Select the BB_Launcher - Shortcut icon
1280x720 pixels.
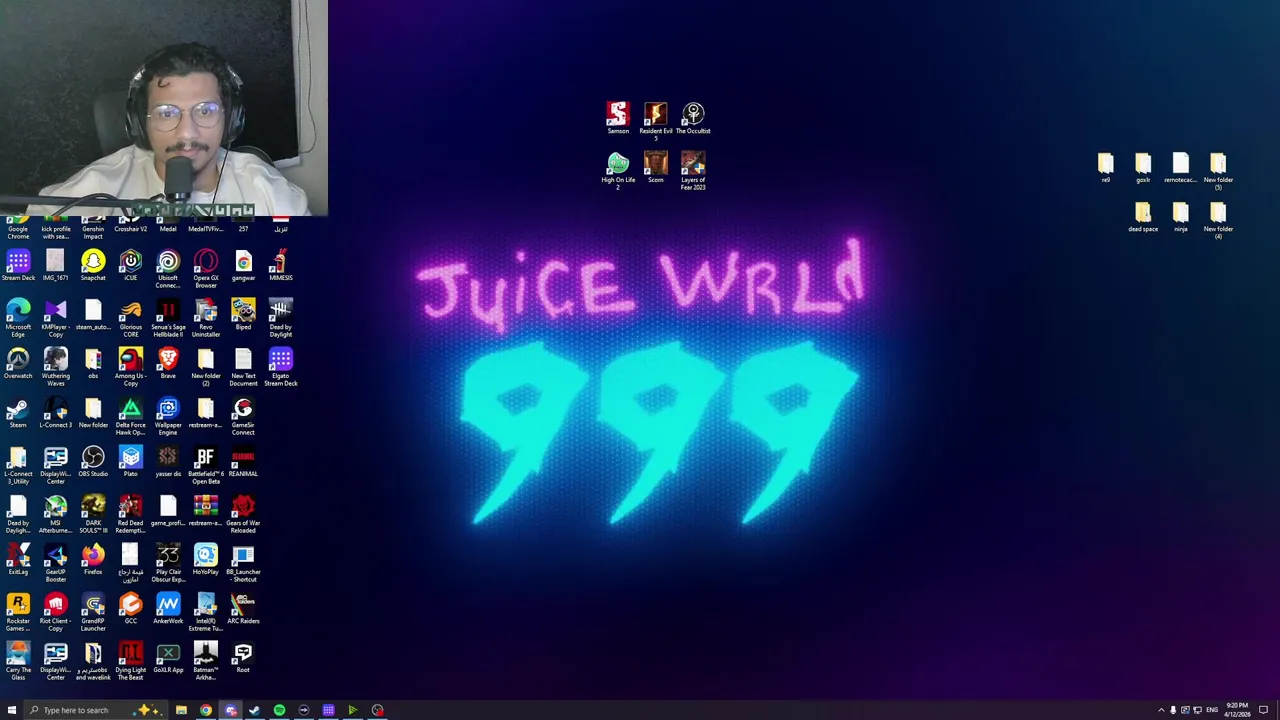[x=243, y=563]
